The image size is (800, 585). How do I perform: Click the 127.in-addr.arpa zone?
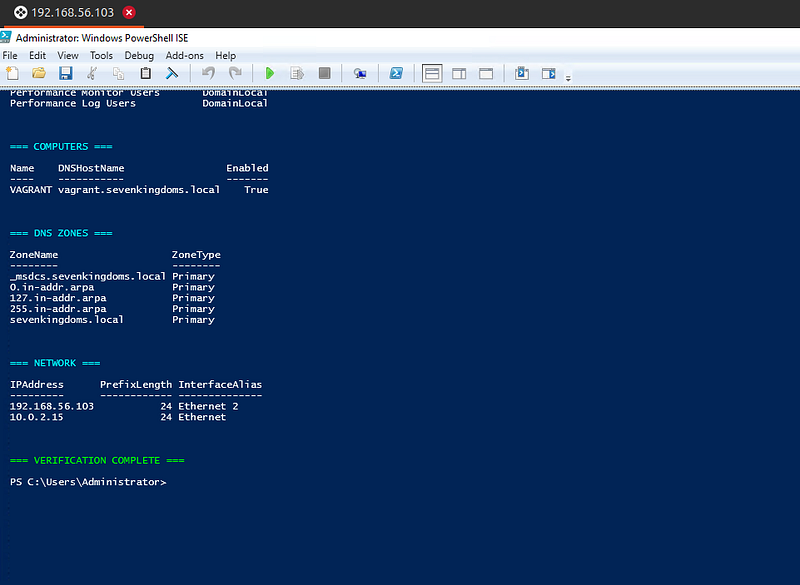point(58,298)
